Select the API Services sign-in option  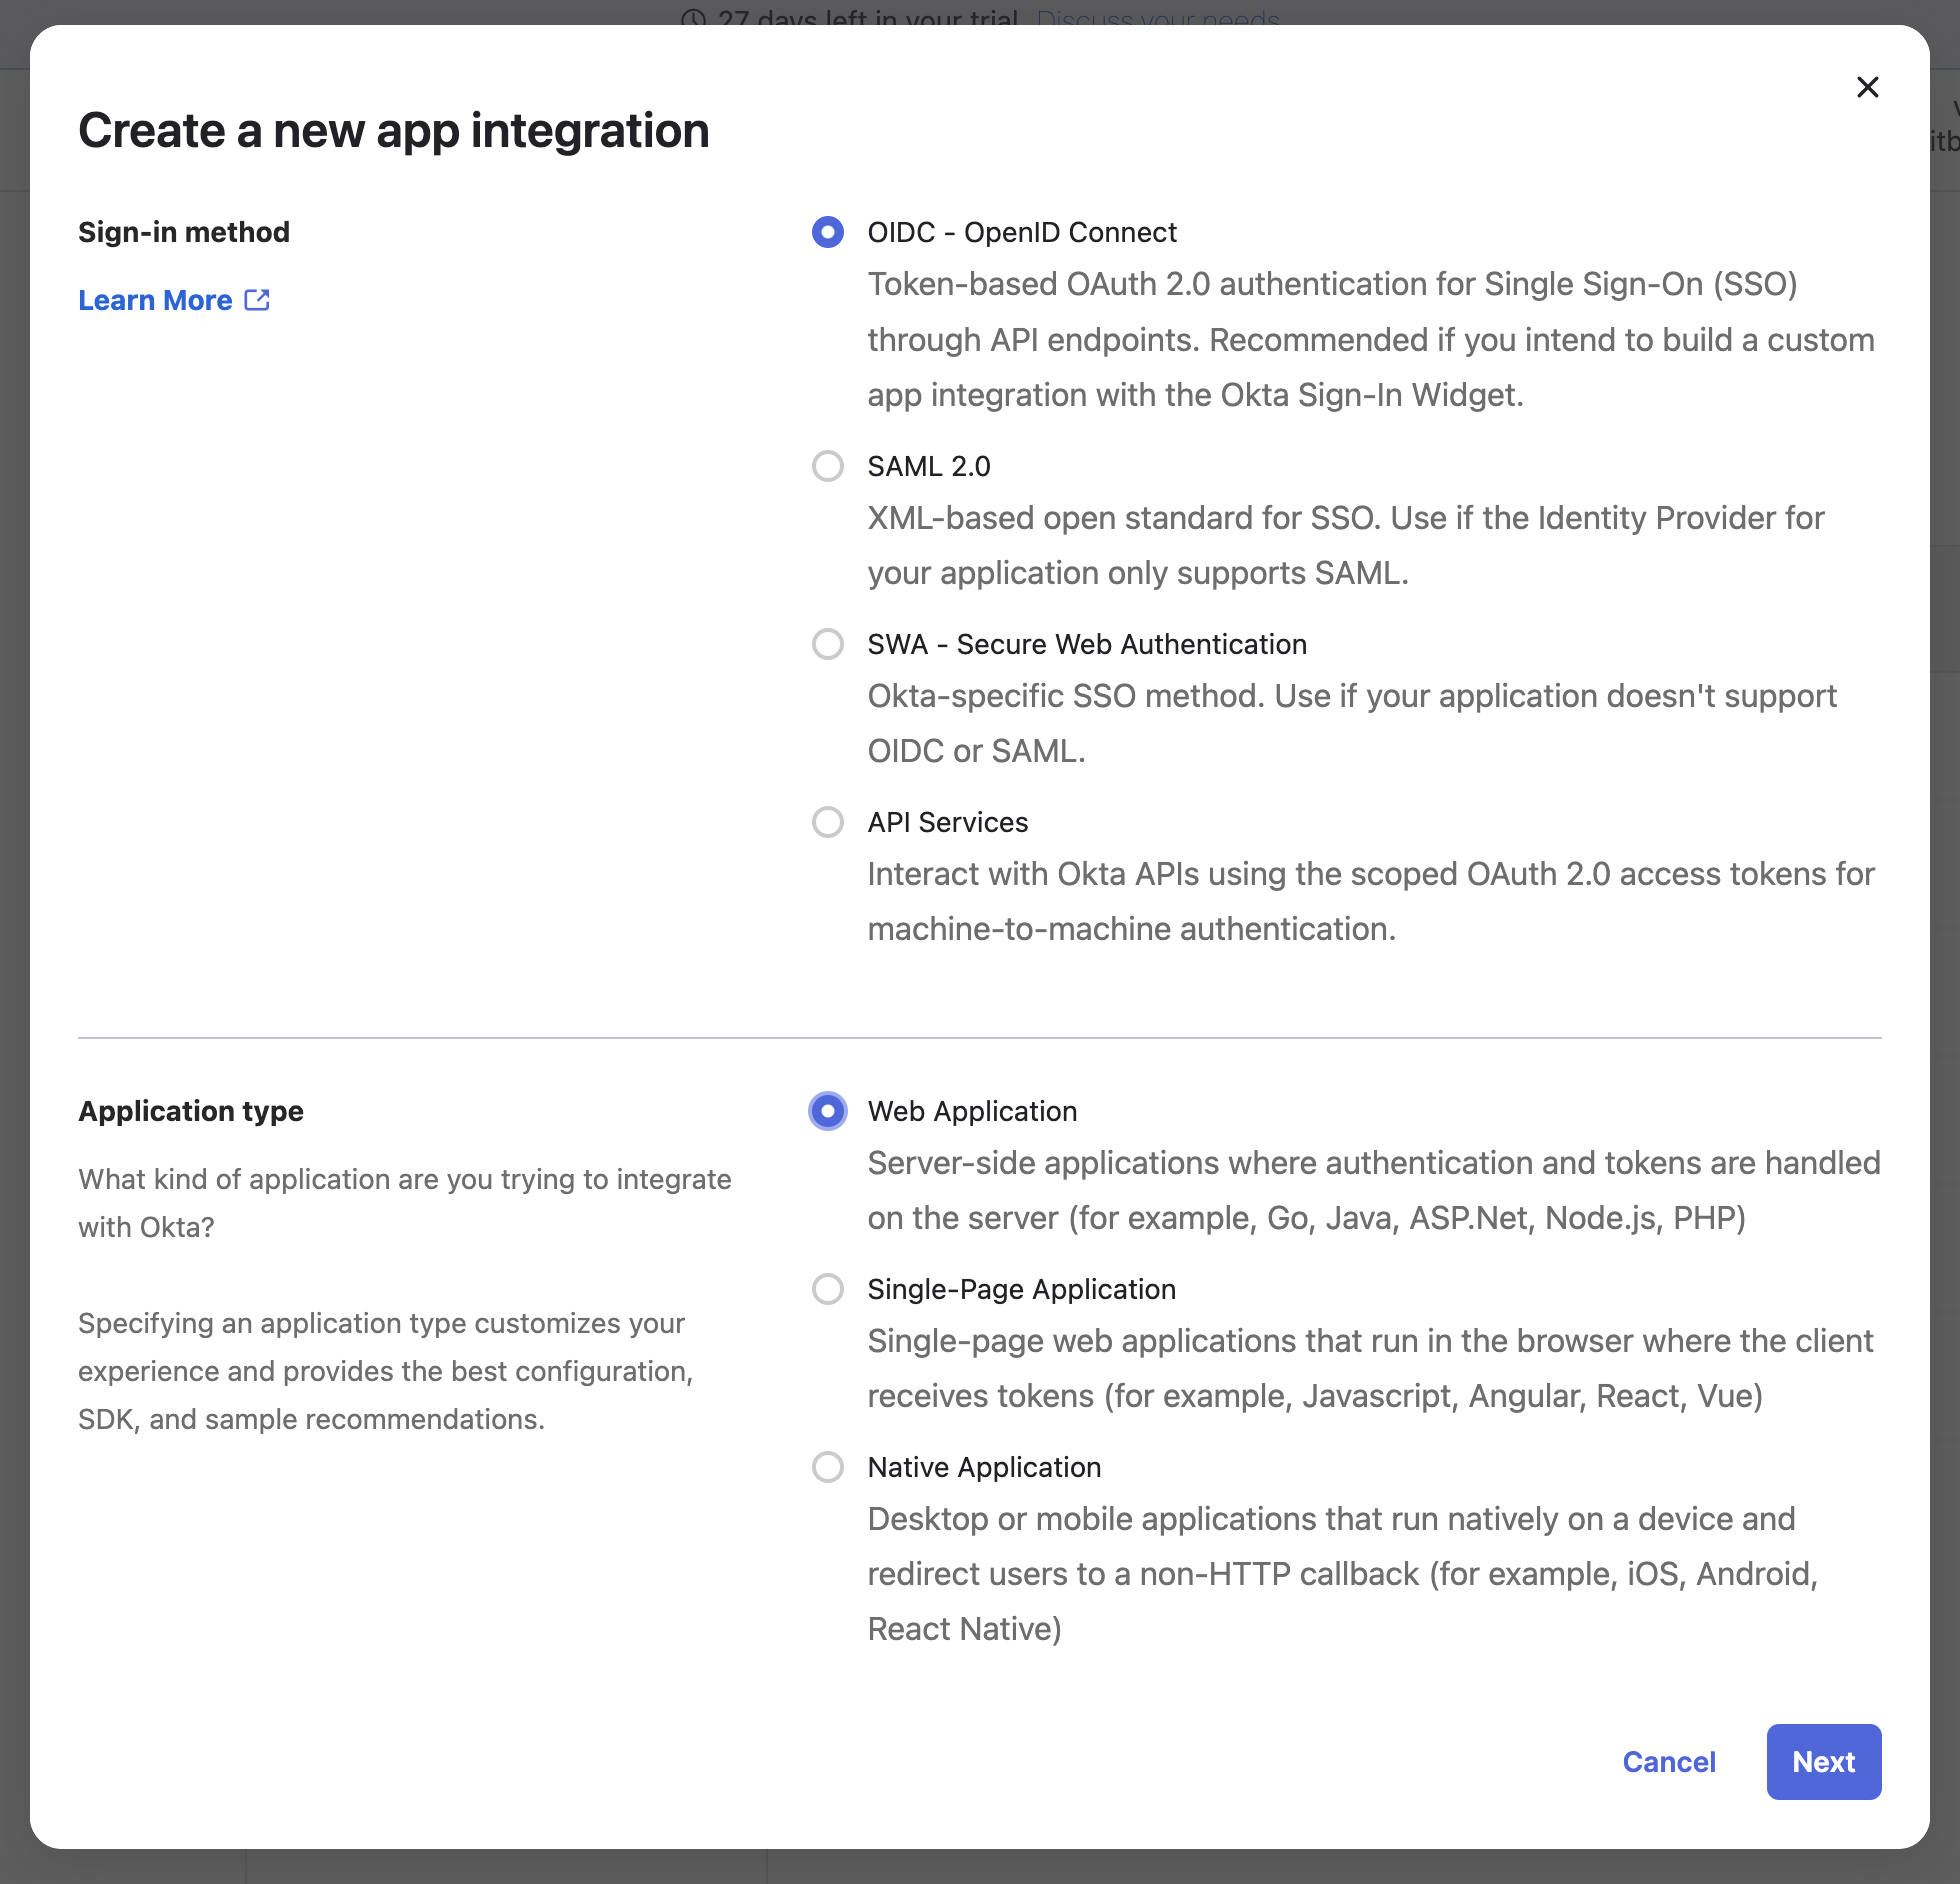827,822
